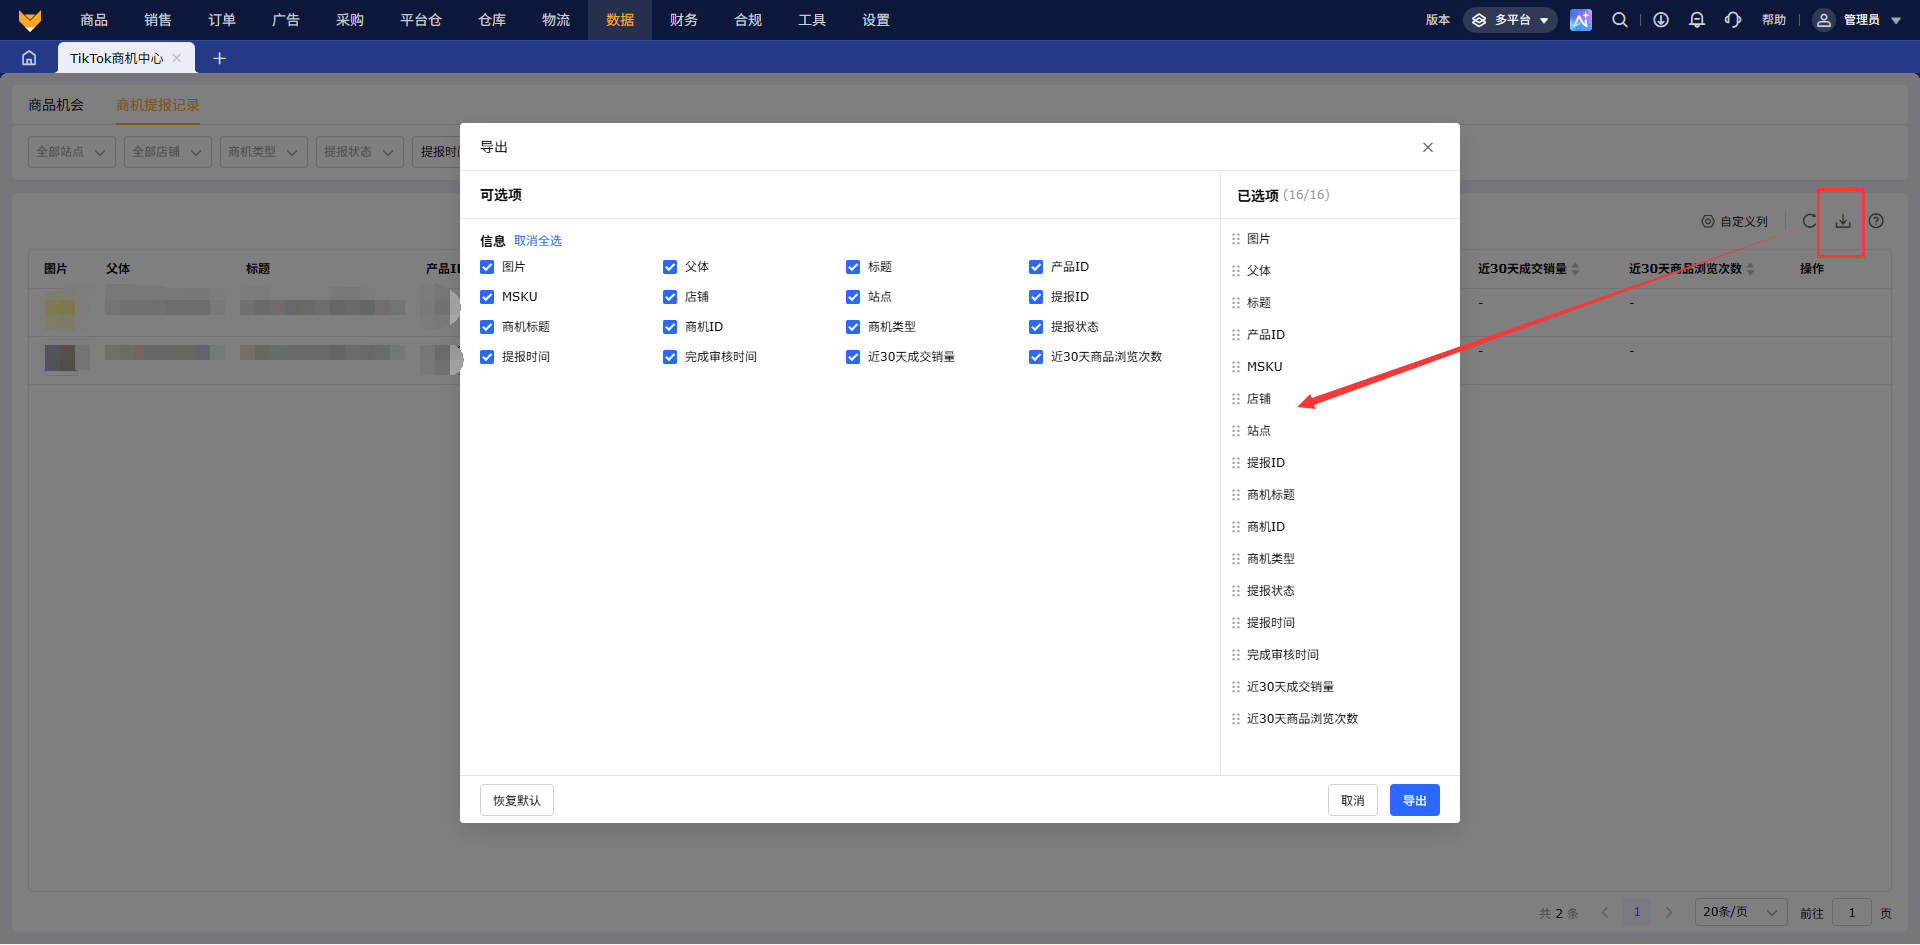The image size is (1920, 945).
Task: Uncheck the 图片 checkbox
Action: coord(487,267)
